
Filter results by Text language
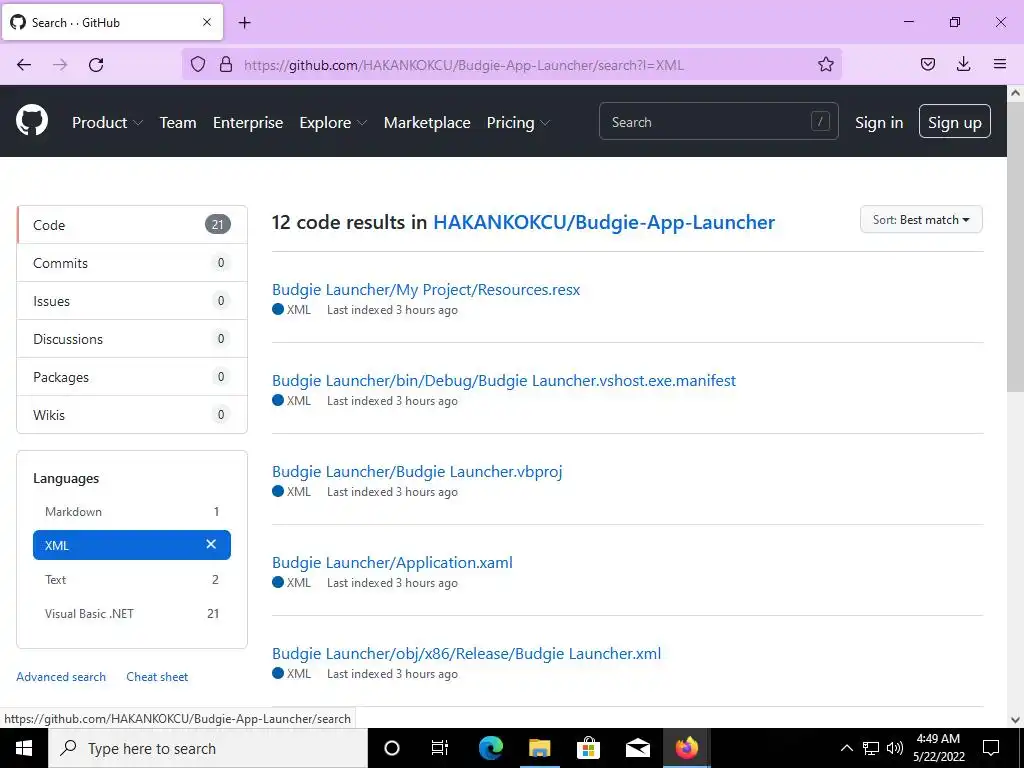point(132,579)
